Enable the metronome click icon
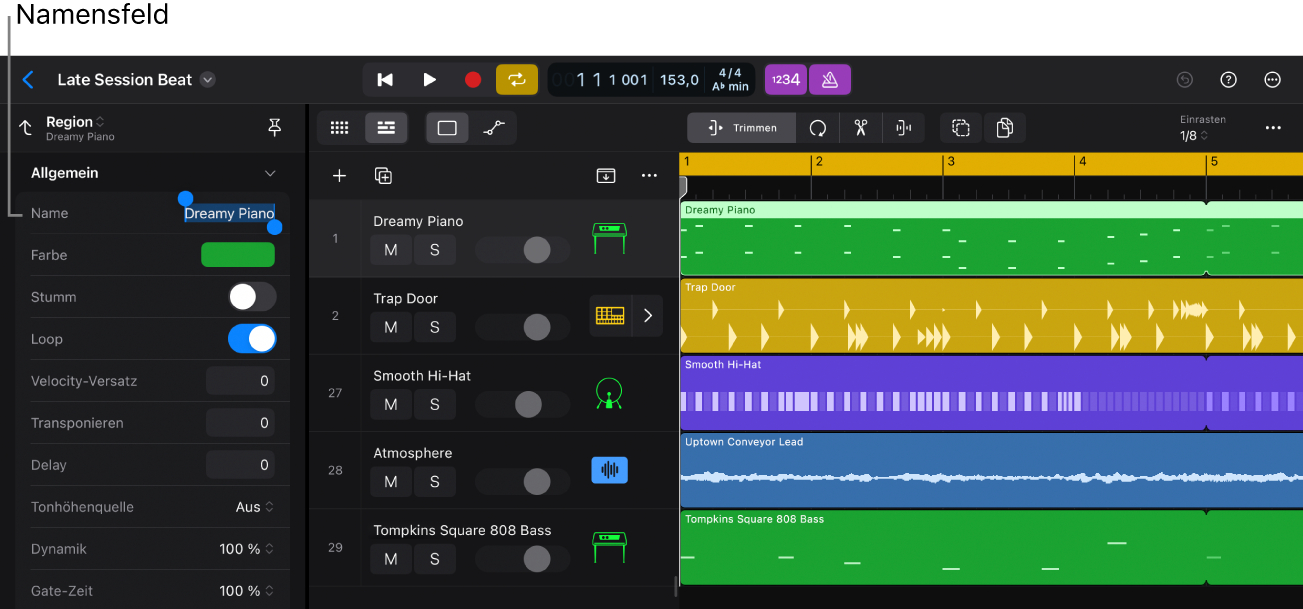 pyautogui.click(x=829, y=80)
